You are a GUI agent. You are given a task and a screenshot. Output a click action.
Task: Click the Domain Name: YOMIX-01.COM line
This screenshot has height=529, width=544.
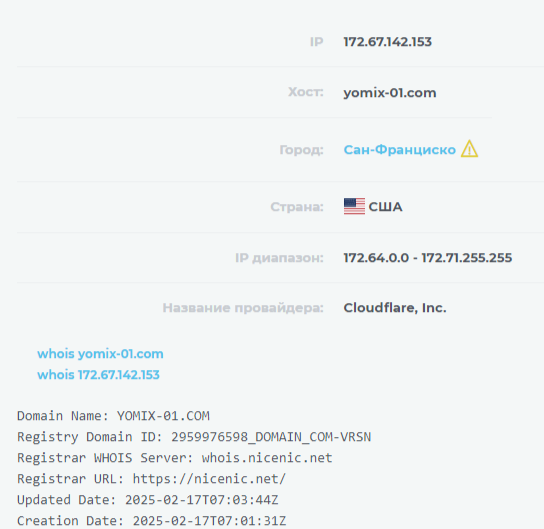click(x=113, y=416)
